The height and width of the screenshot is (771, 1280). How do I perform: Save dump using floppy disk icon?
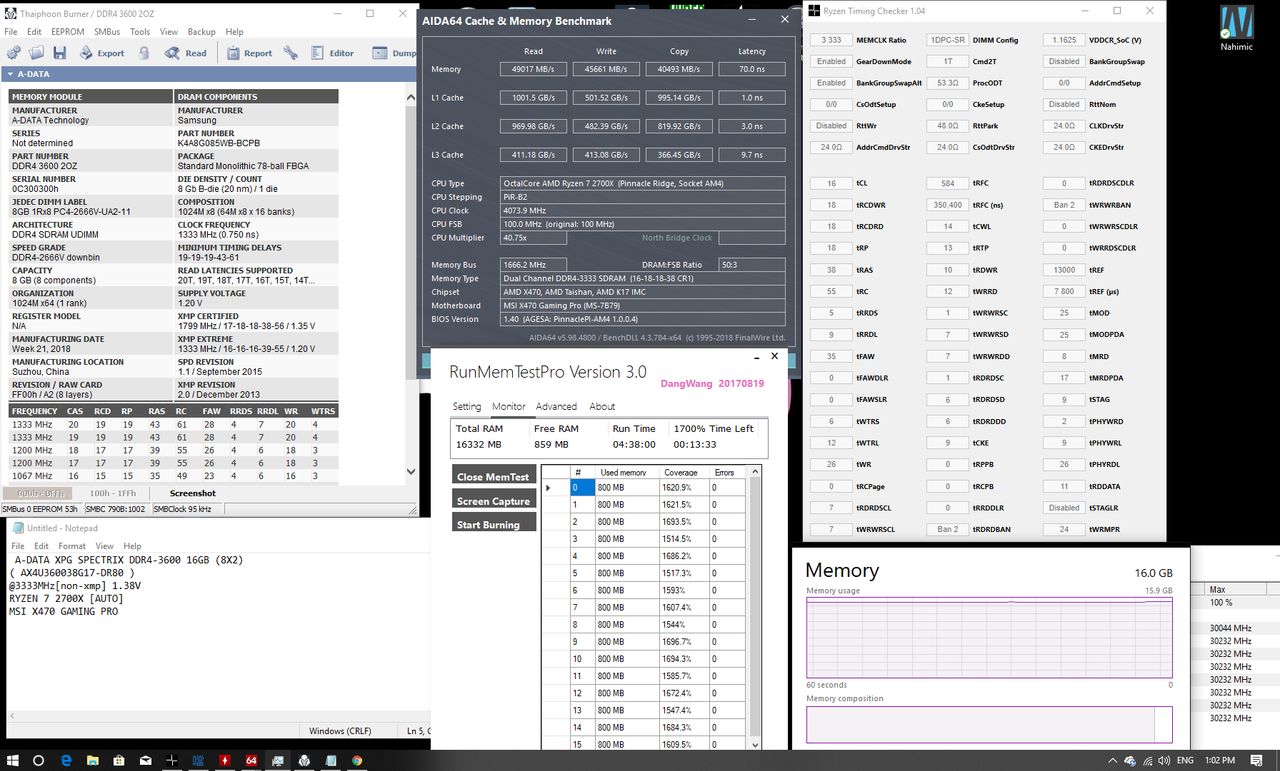coord(60,53)
